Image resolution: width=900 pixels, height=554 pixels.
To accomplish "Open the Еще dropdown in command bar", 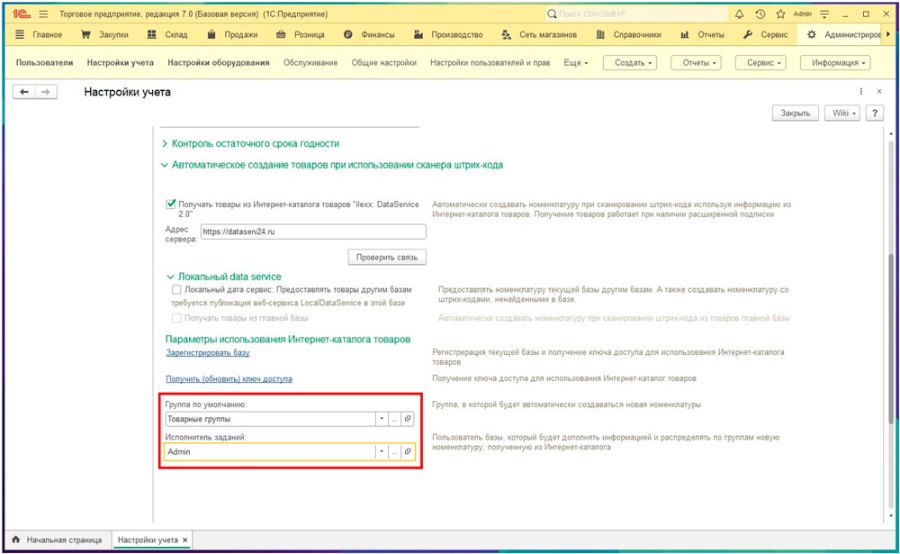I will [x=576, y=63].
